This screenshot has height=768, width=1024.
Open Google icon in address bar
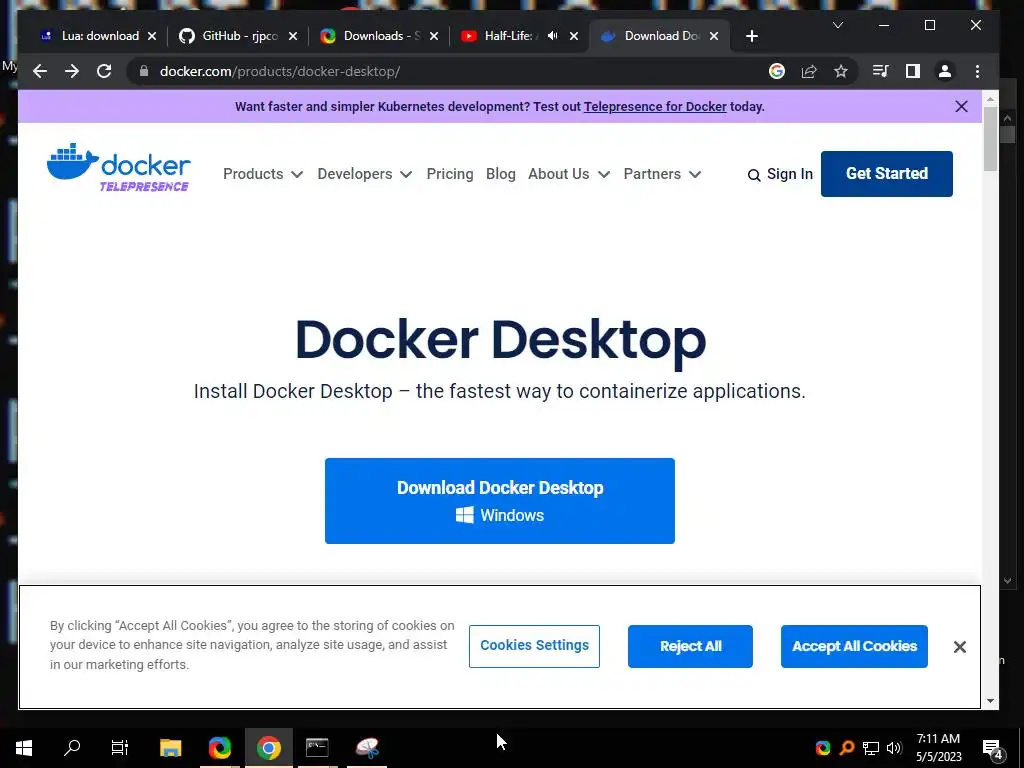pos(776,71)
